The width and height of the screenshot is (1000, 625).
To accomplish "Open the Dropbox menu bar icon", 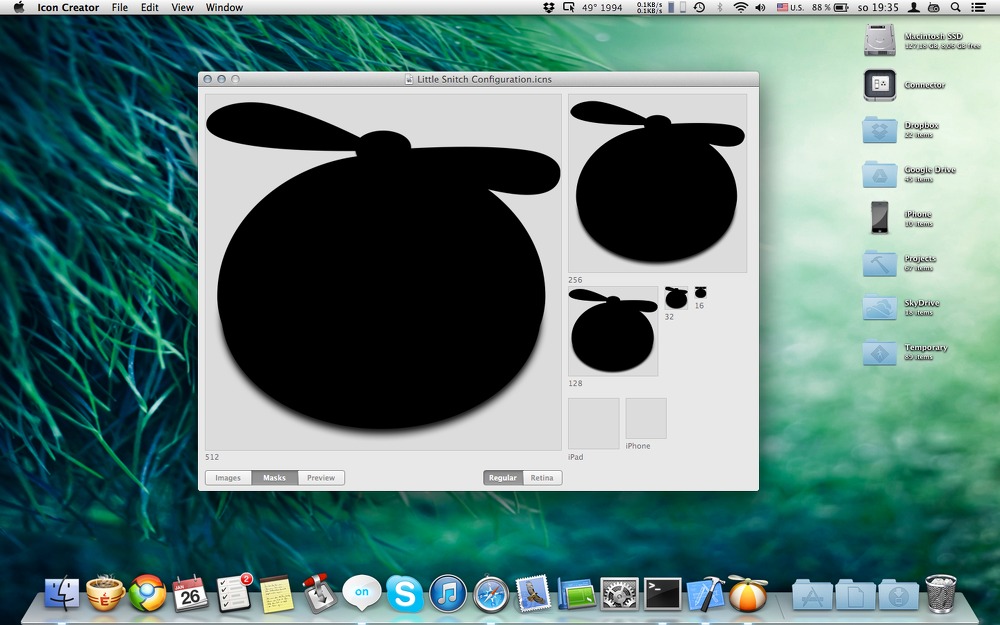I will tap(548, 8).
